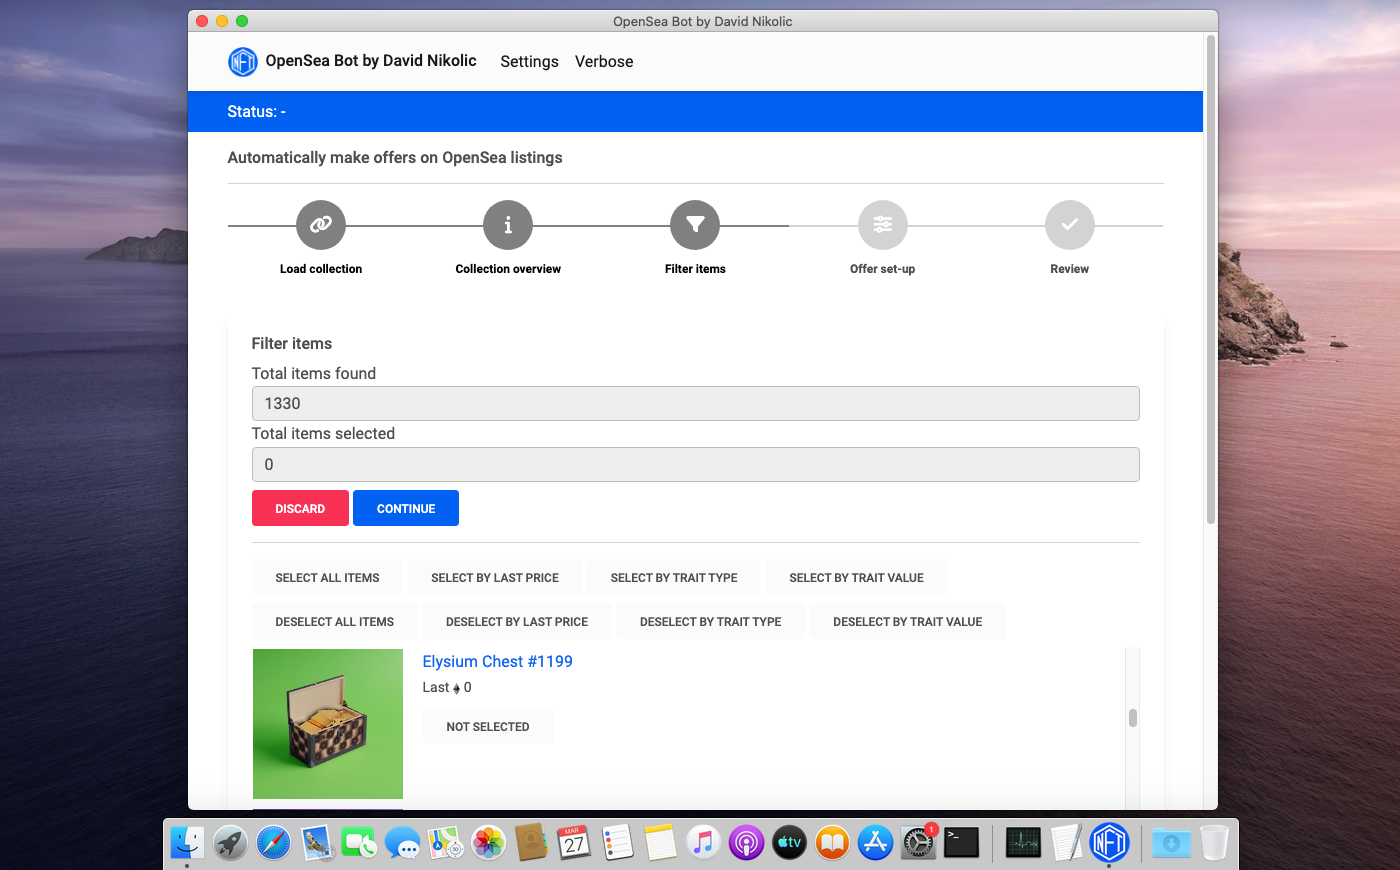
Task: Open the Verbose menu item
Action: (x=604, y=62)
